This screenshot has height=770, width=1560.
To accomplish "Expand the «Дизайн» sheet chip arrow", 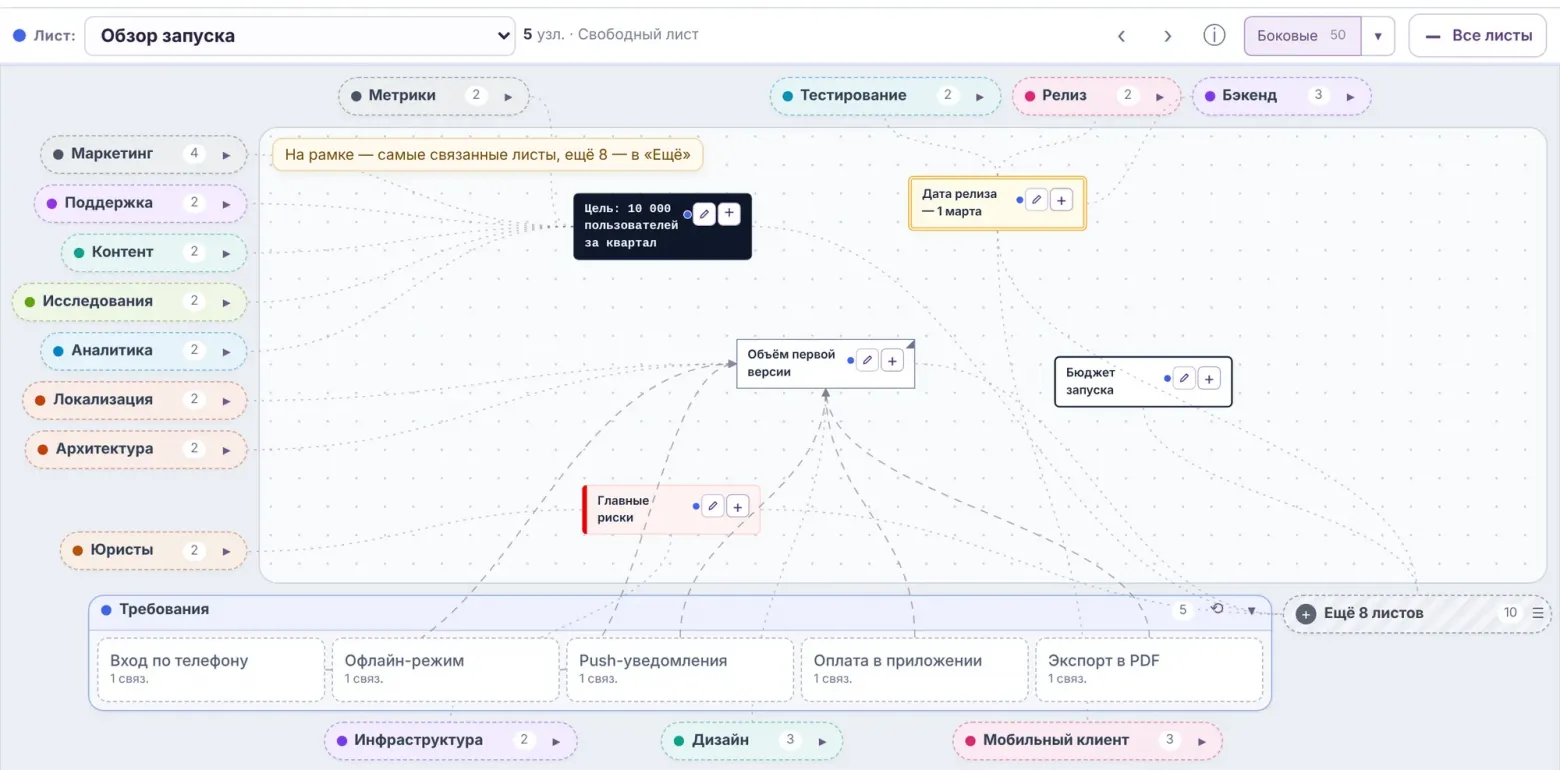I will point(822,741).
